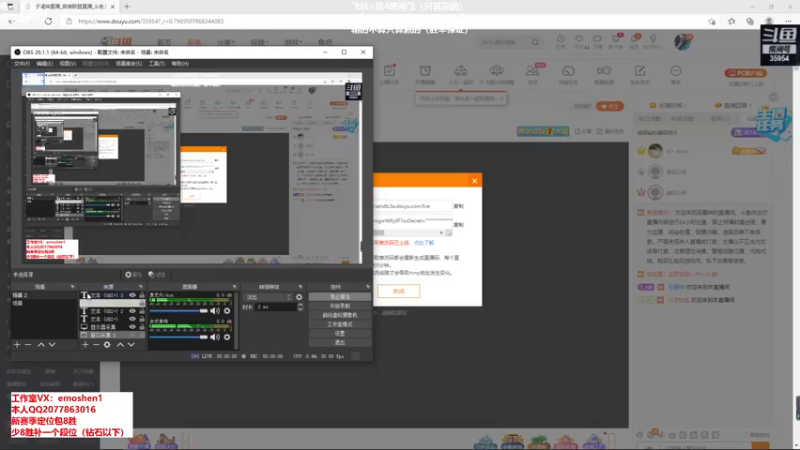Pop out the Controls dock panel
This screenshot has height=450, width=800.
click(368, 287)
